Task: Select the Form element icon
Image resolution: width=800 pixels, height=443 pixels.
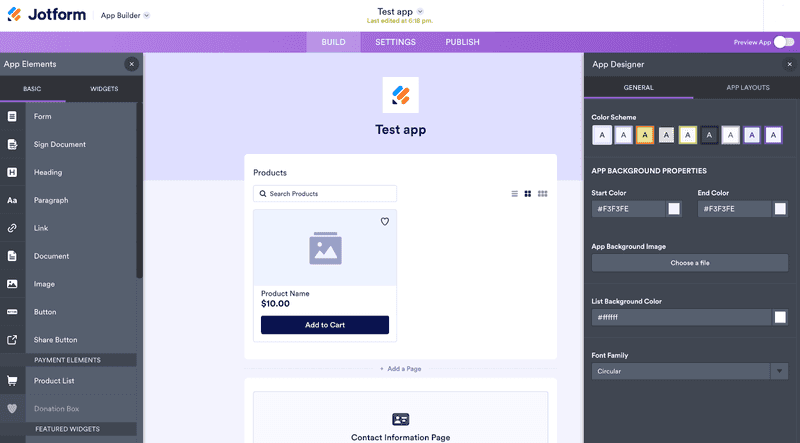Action: (x=12, y=116)
